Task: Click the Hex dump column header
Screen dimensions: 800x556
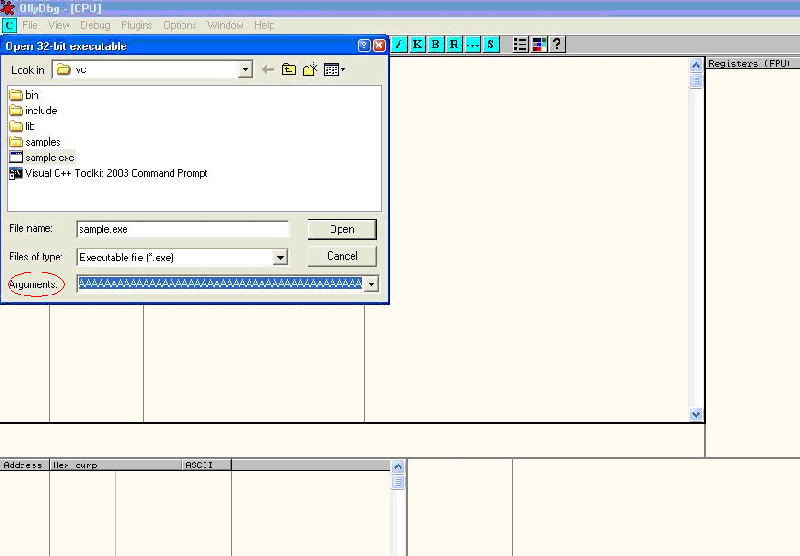Action: tap(116, 465)
